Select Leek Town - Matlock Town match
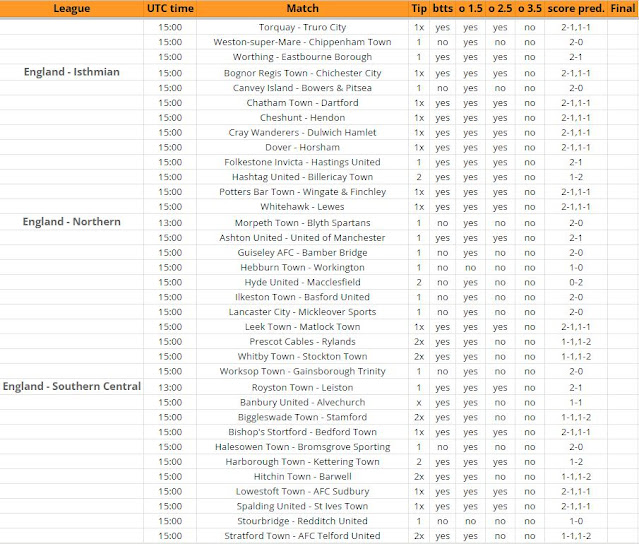Viewport: 639px width, 544px height. click(x=302, y=327)
